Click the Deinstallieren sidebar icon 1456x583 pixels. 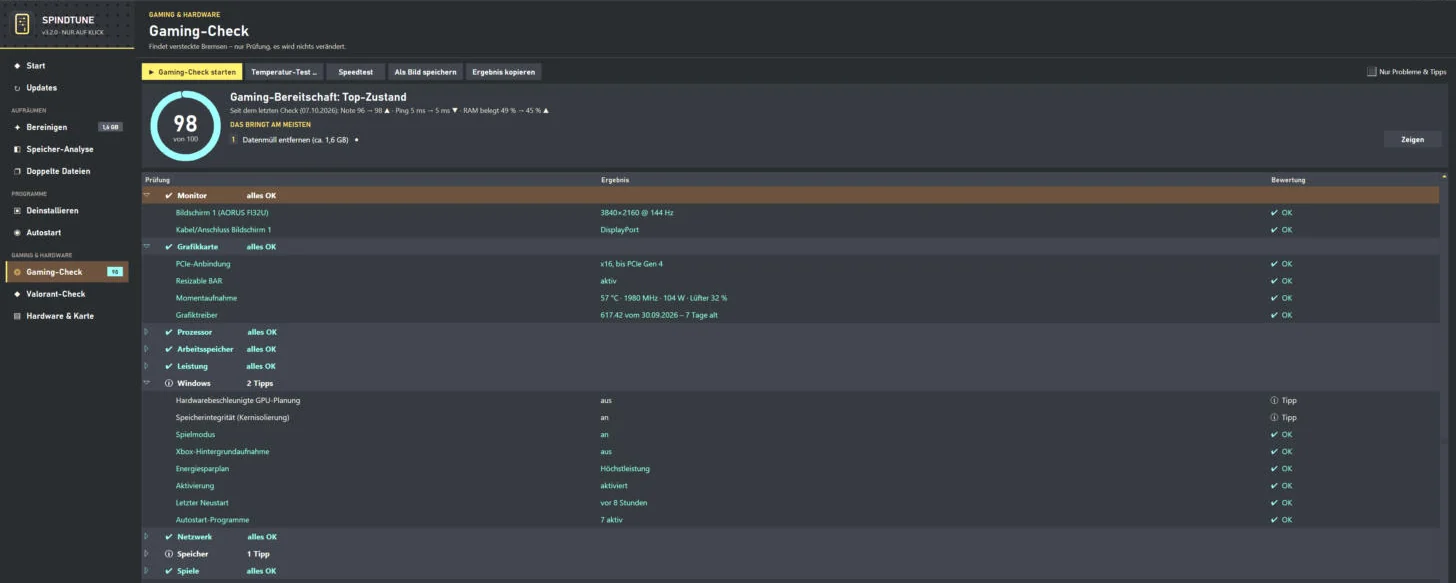17,211
